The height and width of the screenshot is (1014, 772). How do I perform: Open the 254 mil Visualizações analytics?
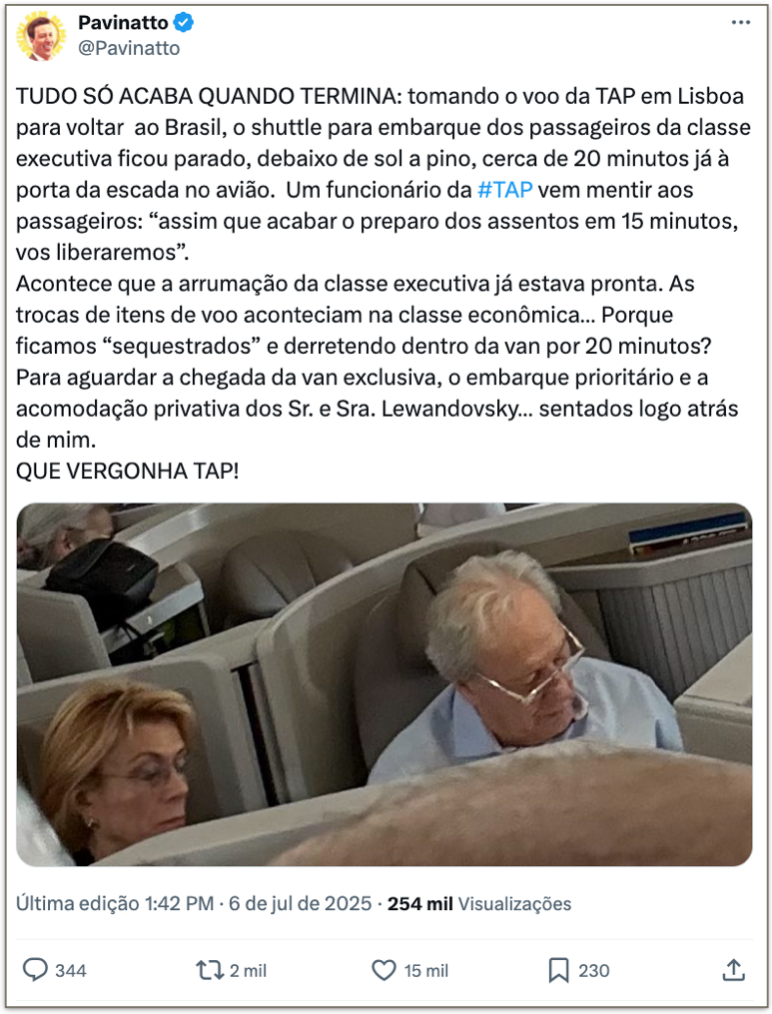coord(479,903)
